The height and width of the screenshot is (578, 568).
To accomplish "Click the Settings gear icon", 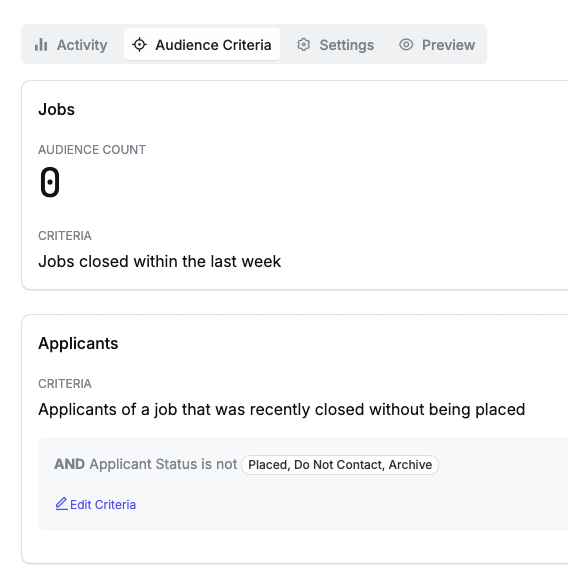I will coord(304,45).
